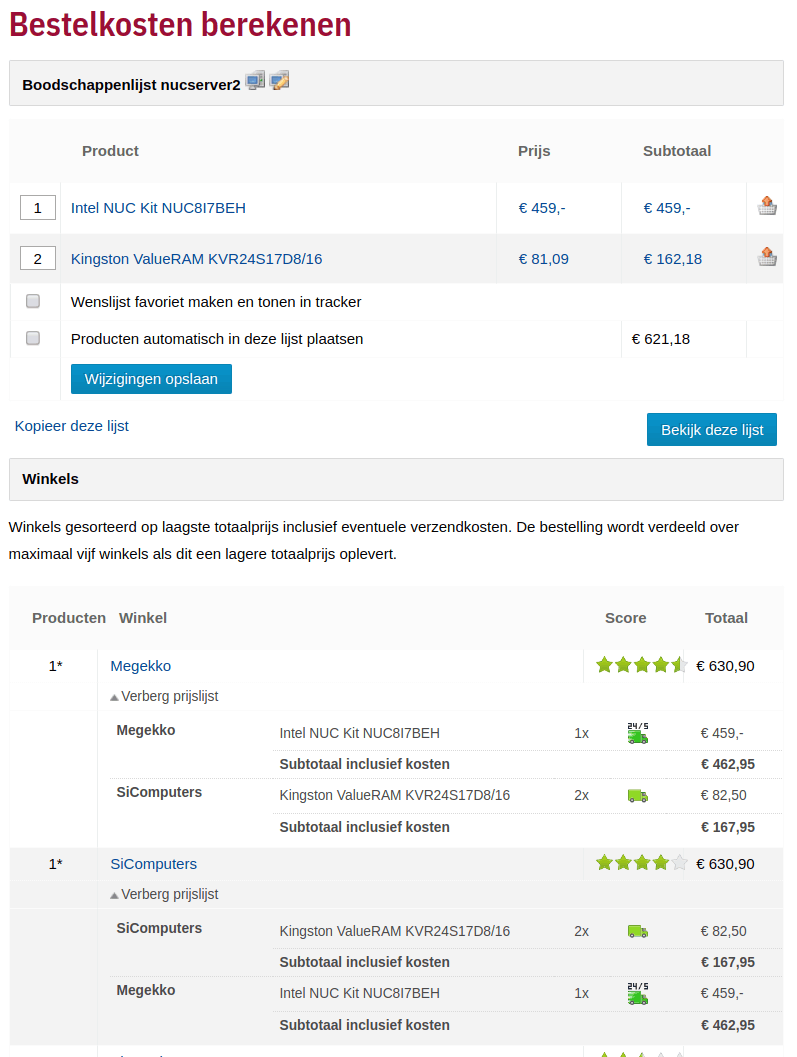Viewport: 797px width, 1057px height.
Task: Click Megekko star rating score
Action: tap(640, 665)
